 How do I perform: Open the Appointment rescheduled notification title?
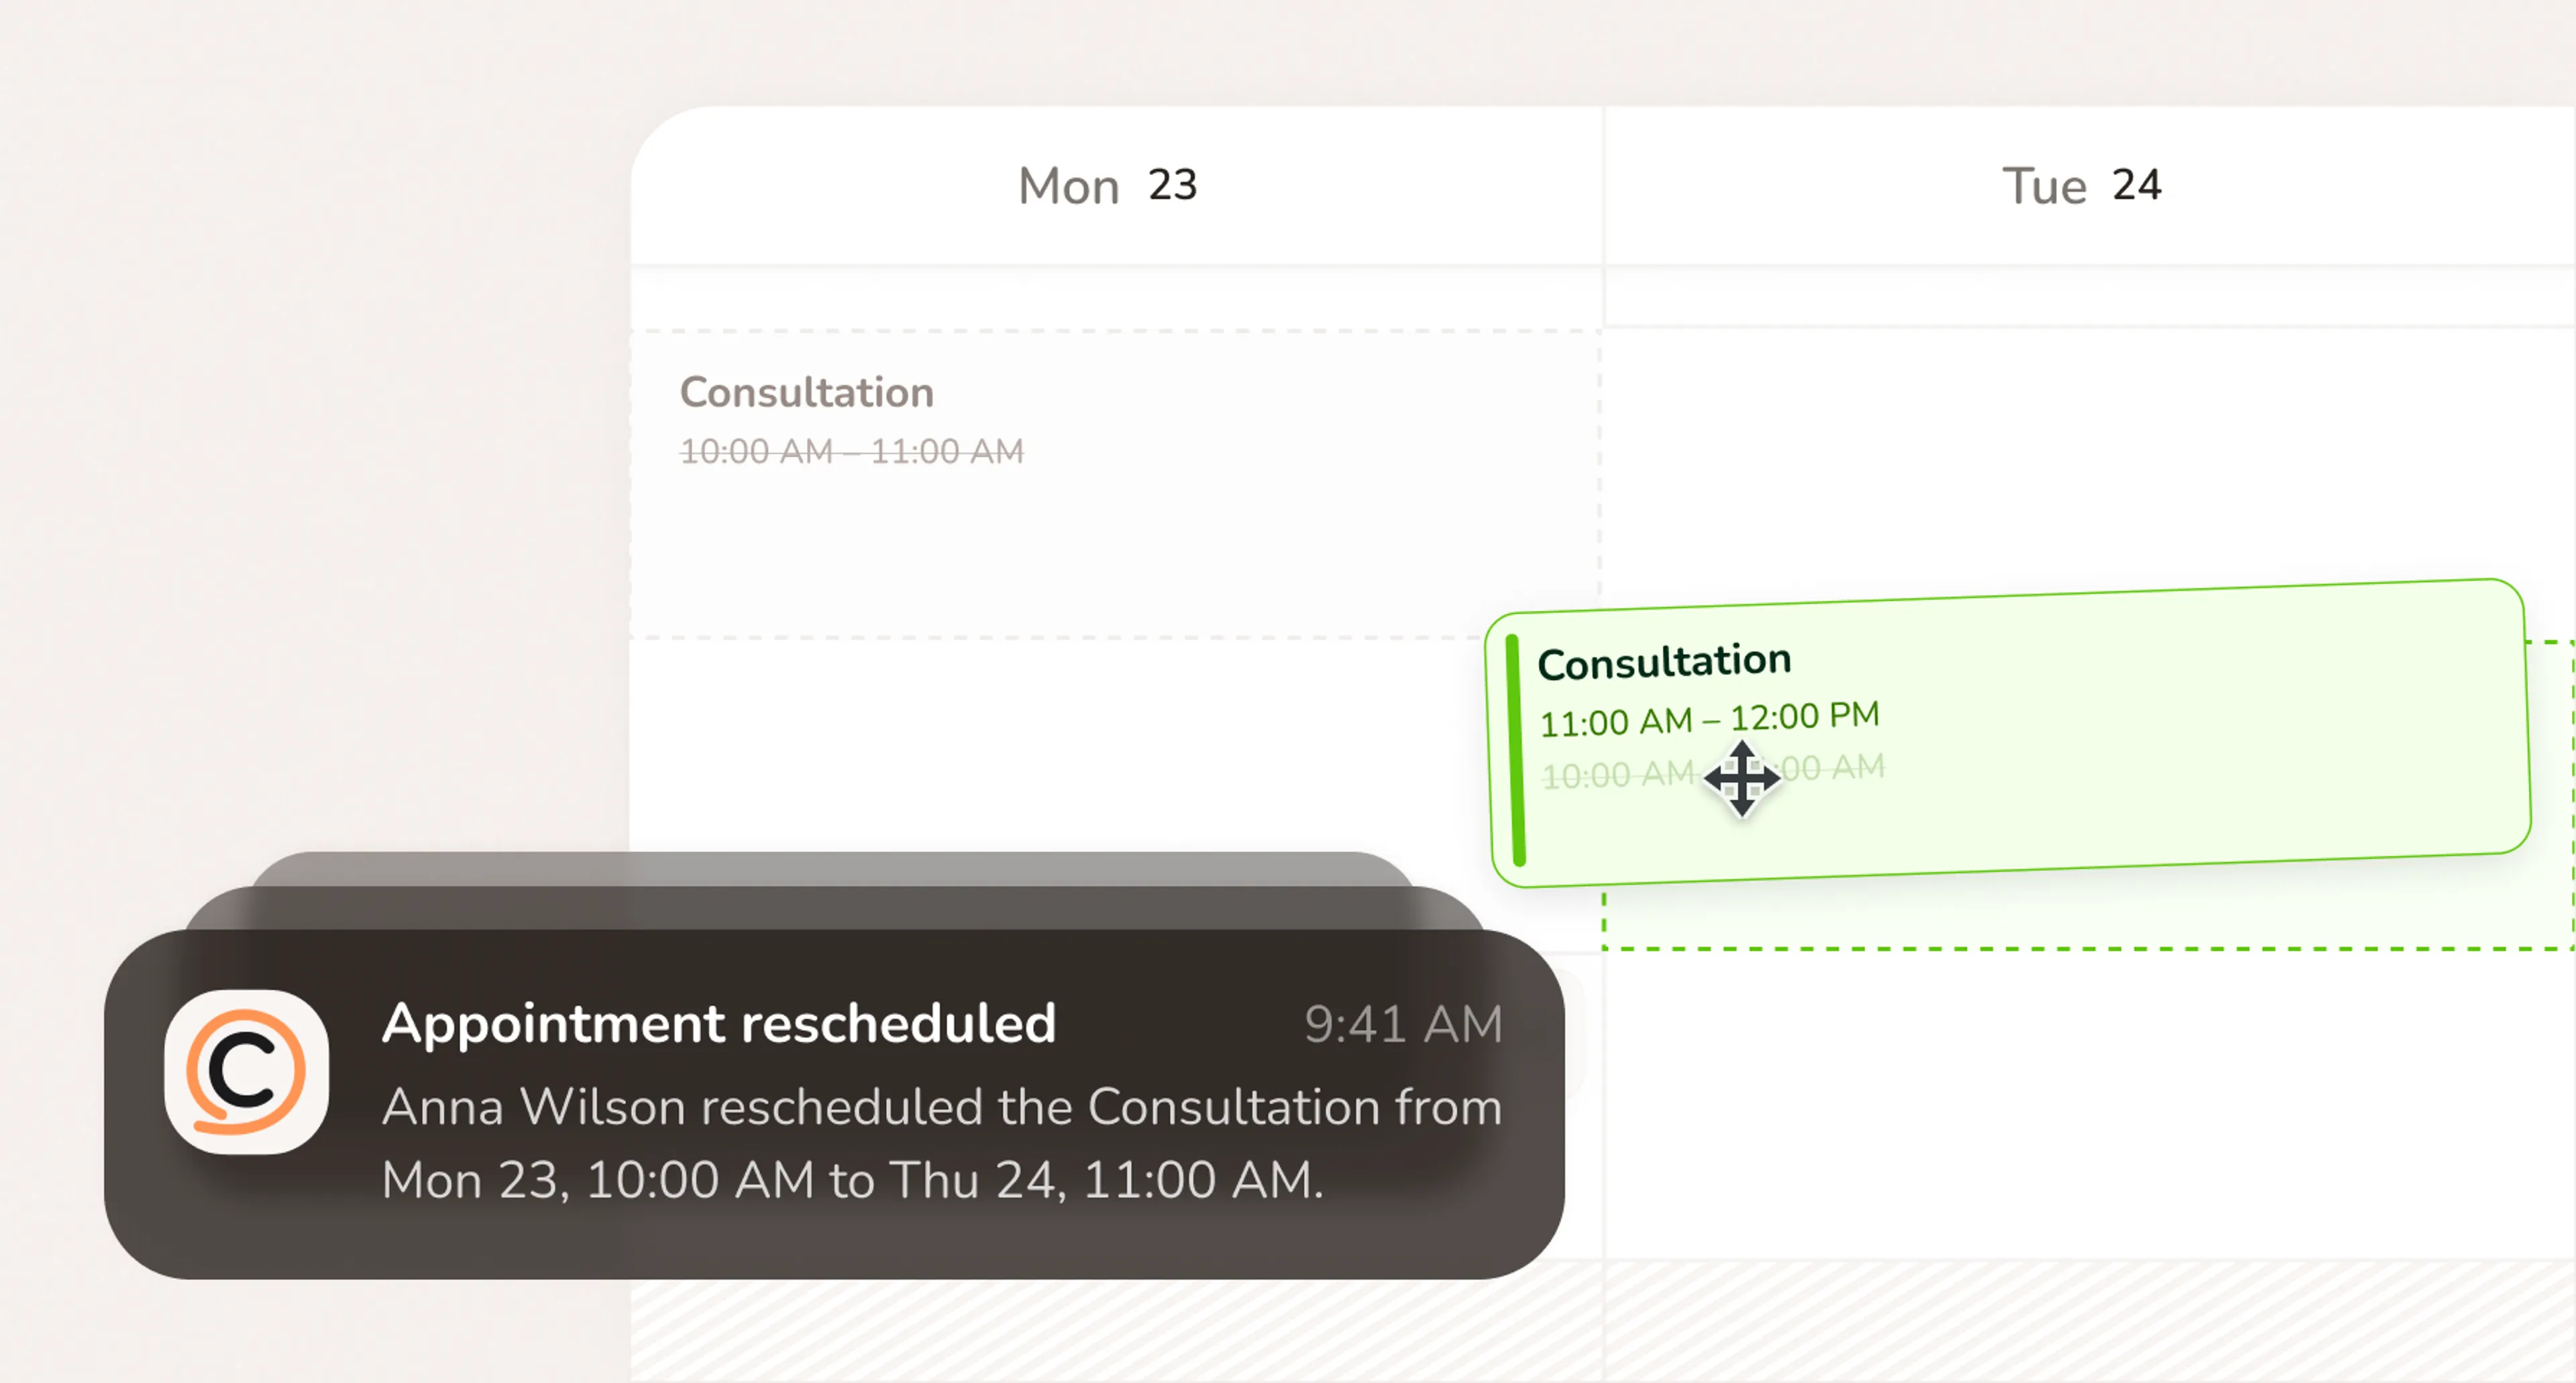point(718,1023)
